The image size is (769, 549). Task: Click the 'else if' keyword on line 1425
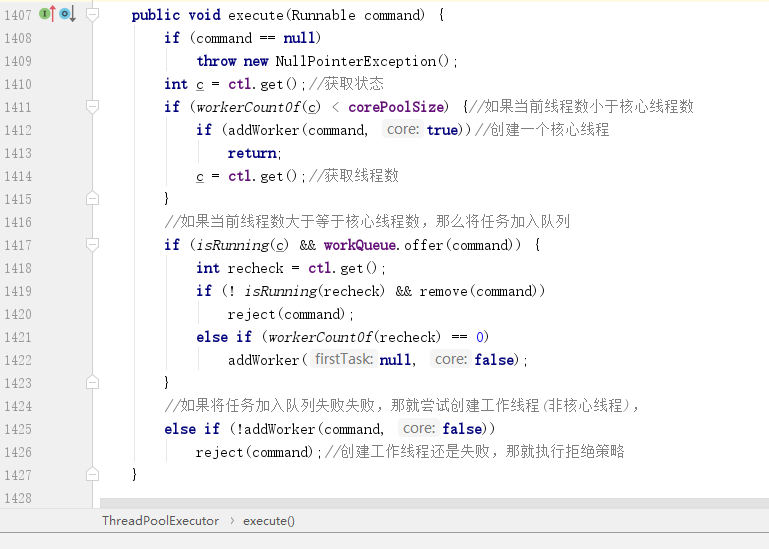[x=192, y=429]
